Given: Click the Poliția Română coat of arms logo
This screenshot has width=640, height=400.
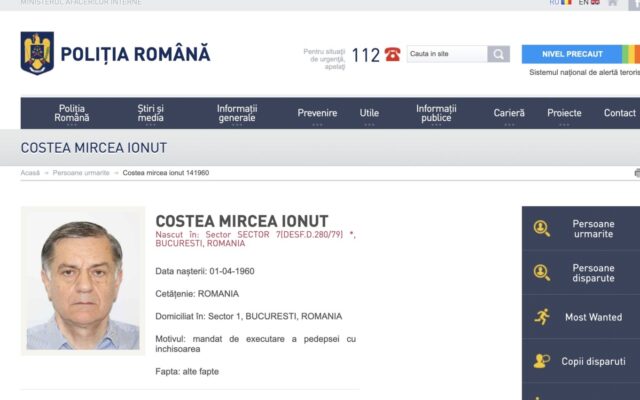Looking at the screenshot, I should (37, 53).
